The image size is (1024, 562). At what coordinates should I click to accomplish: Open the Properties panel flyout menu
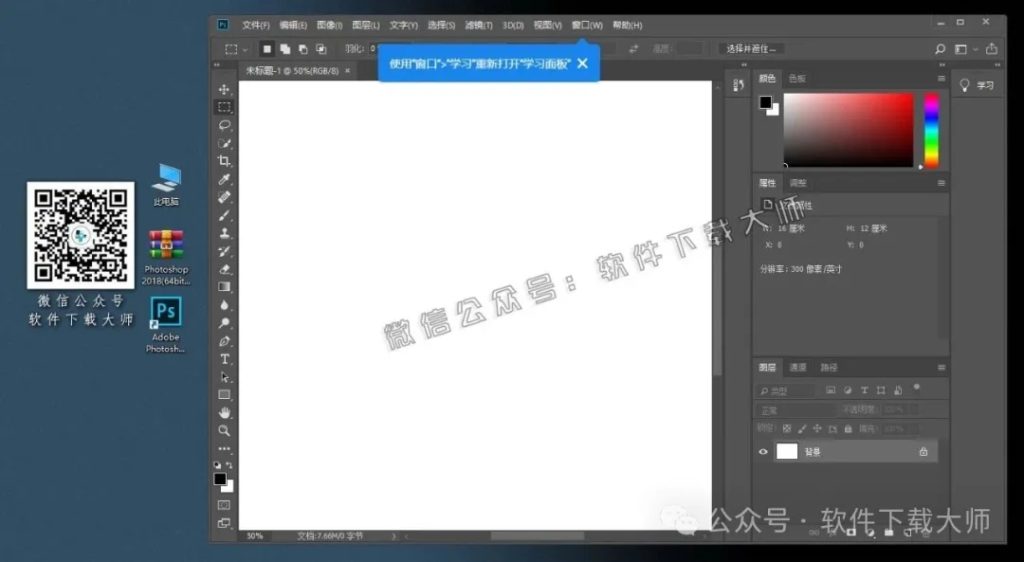[x=941, y=183]
